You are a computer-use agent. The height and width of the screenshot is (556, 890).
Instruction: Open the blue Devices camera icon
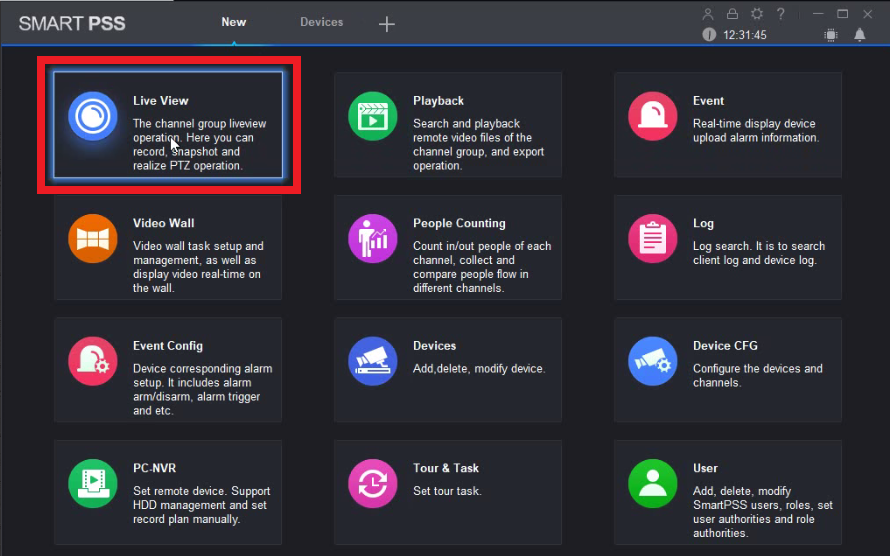click(372, 361)
